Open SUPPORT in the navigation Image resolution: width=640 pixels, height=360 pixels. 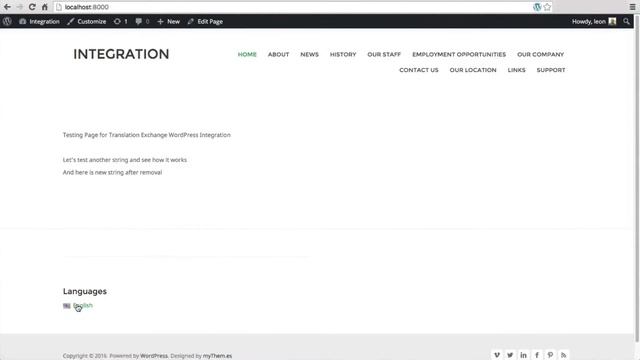coord(551,70)
